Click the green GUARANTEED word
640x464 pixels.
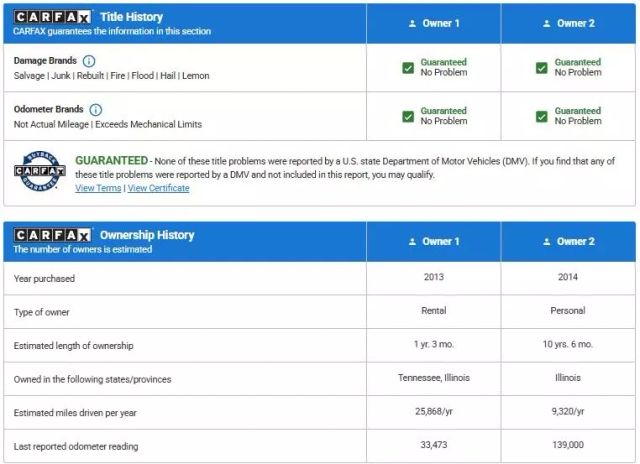pos(111,160)
